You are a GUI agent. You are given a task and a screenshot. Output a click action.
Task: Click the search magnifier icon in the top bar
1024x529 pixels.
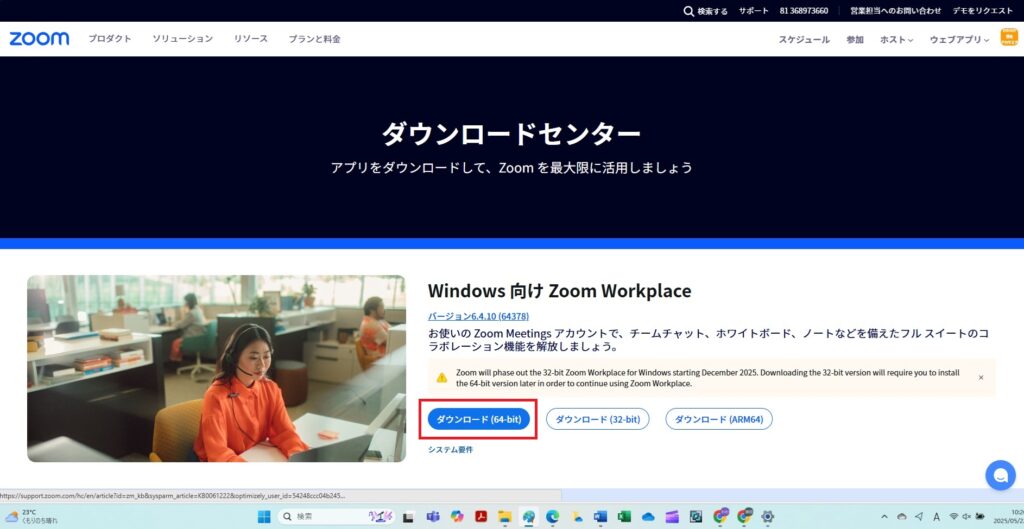688,11
